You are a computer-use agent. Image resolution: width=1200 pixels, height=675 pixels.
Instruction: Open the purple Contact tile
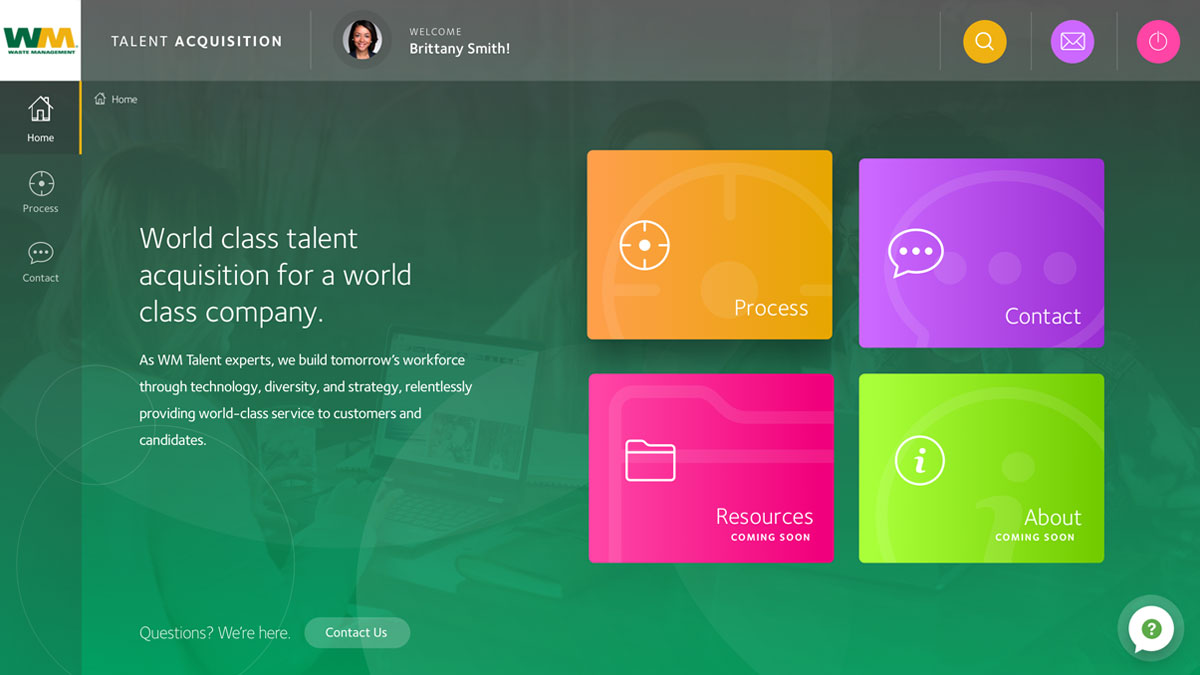click(x=981, y=252)
